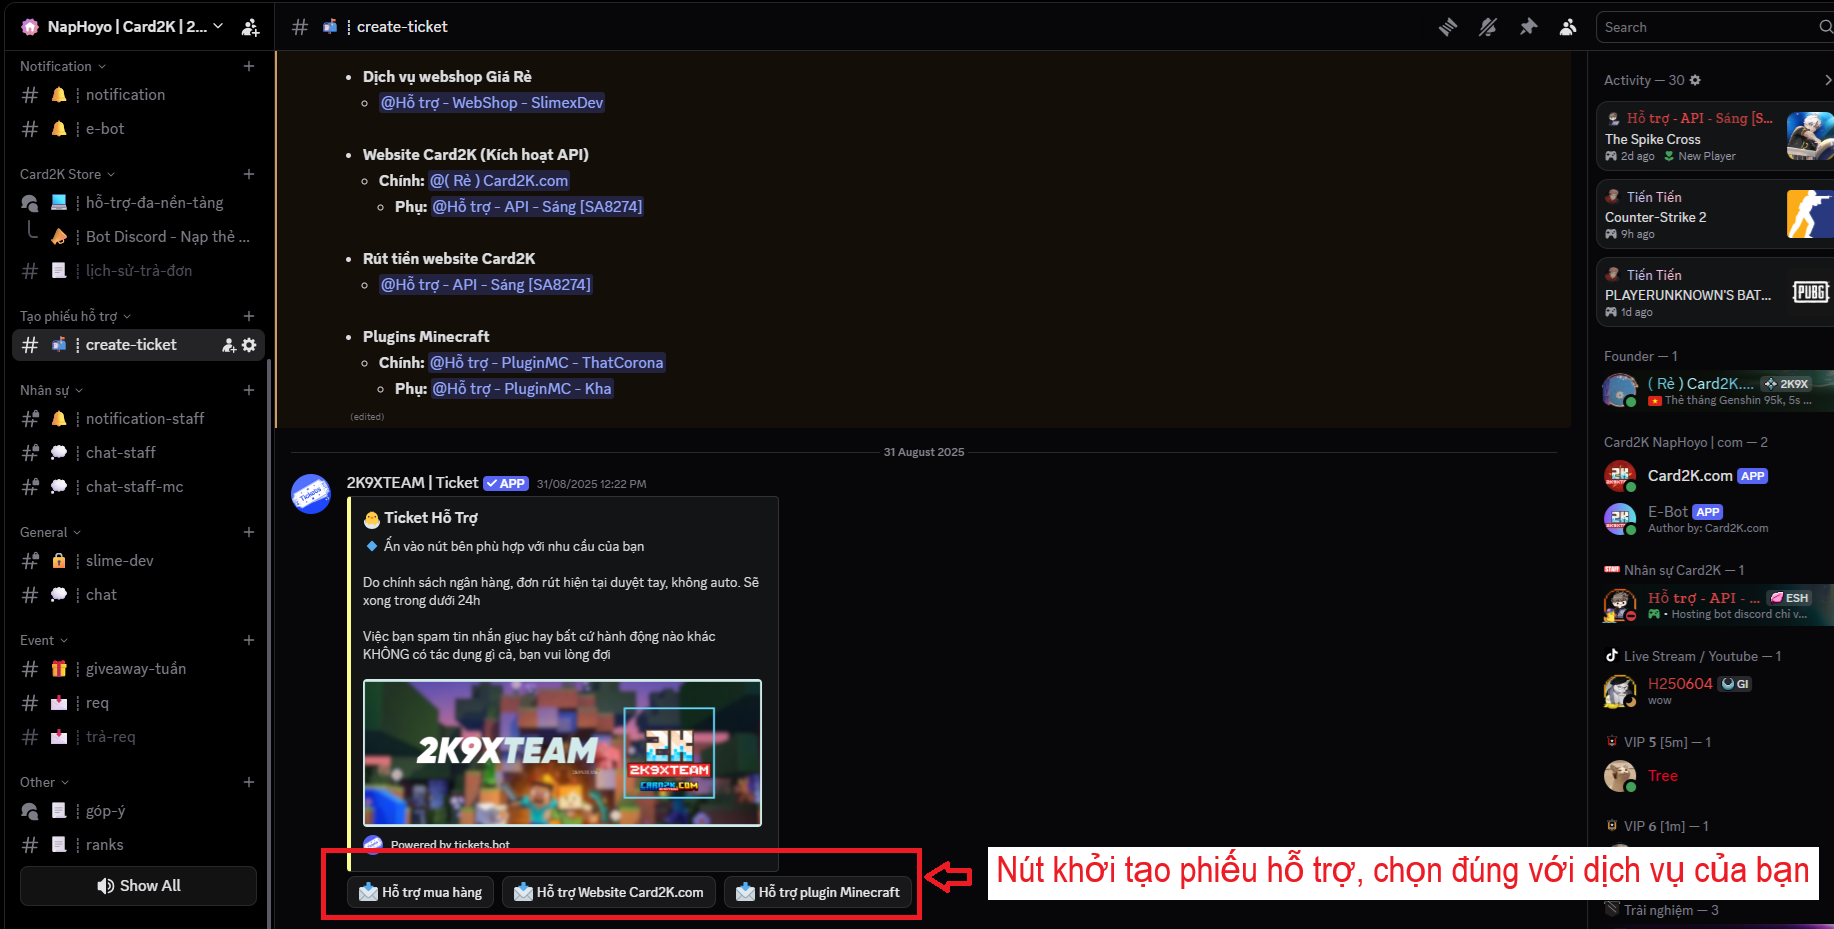Open the NapHoyo server name dropdown
Image resolution: width=1834 pixels, height=929 pixels.
coord(125,27)
